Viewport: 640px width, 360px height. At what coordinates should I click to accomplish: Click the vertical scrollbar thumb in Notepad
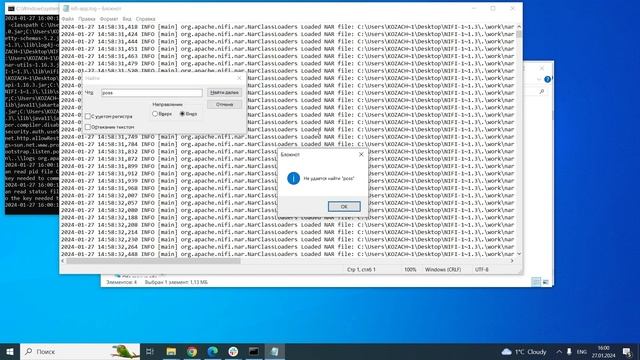(x=519, y=34)
